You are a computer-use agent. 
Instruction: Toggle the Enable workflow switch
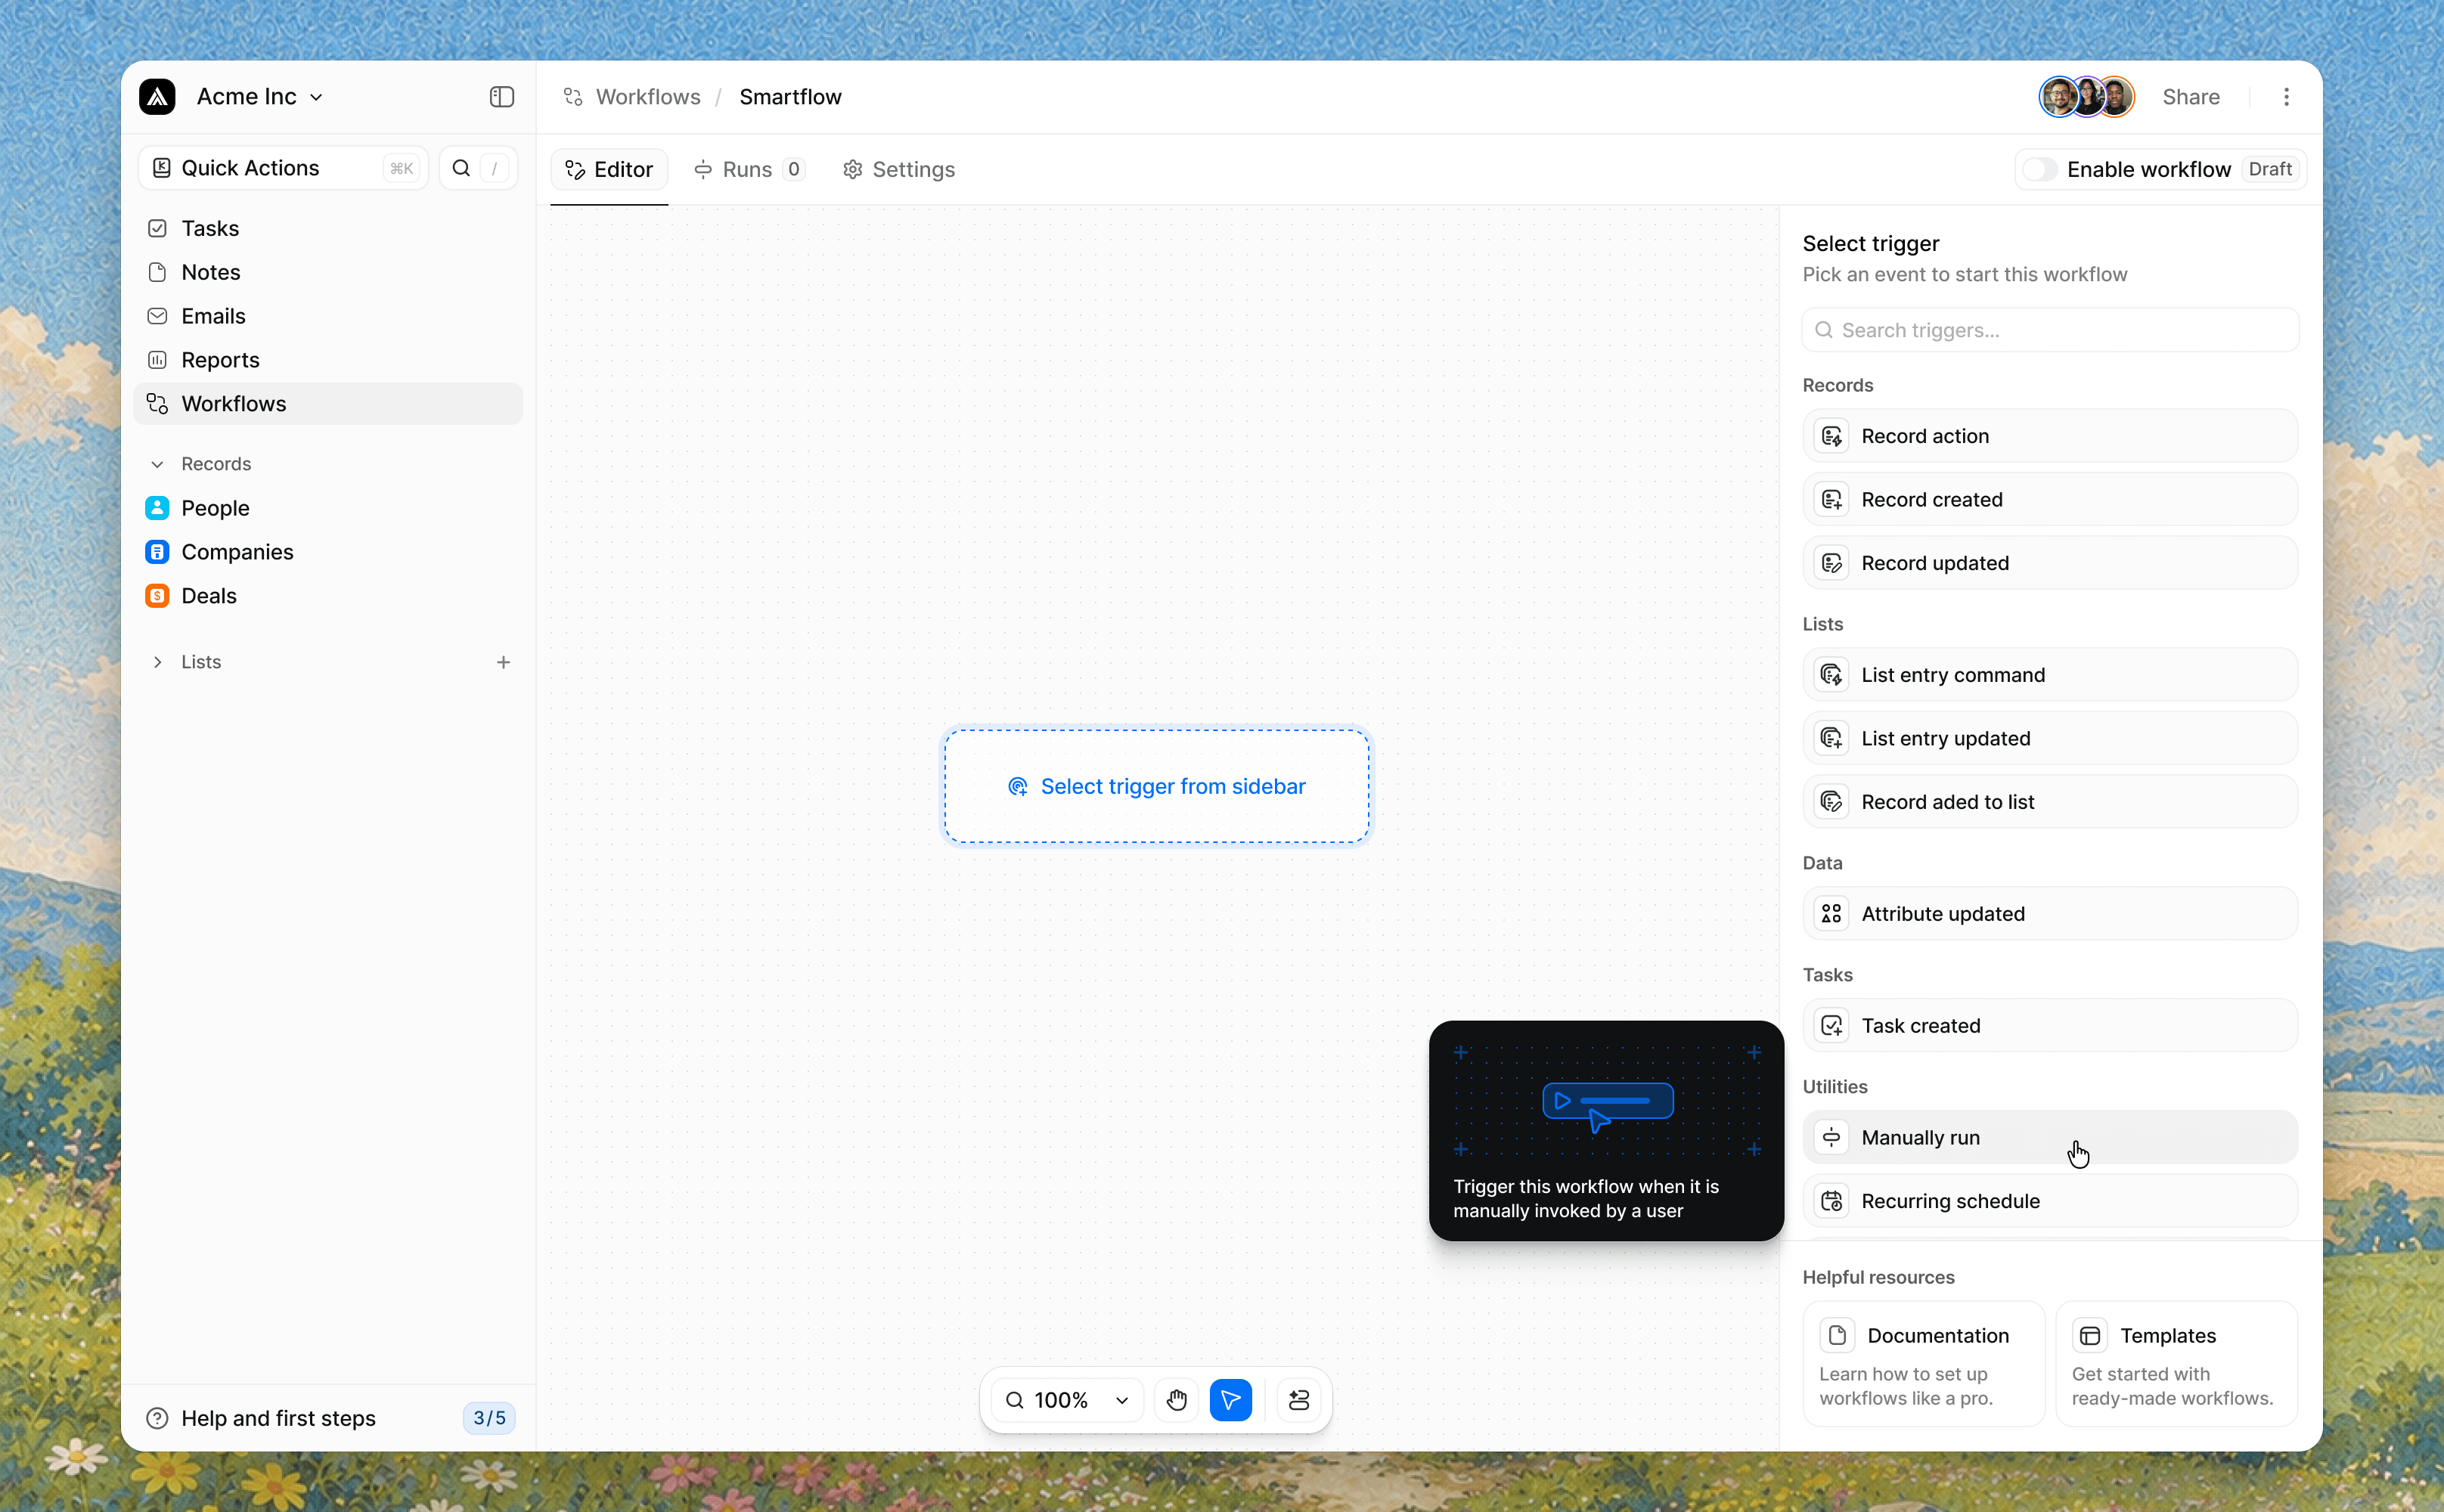(x=2039, y=169)
